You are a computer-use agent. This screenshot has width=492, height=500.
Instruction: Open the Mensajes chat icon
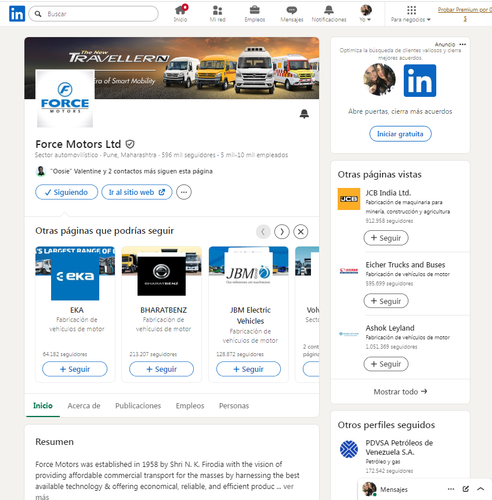292,14
